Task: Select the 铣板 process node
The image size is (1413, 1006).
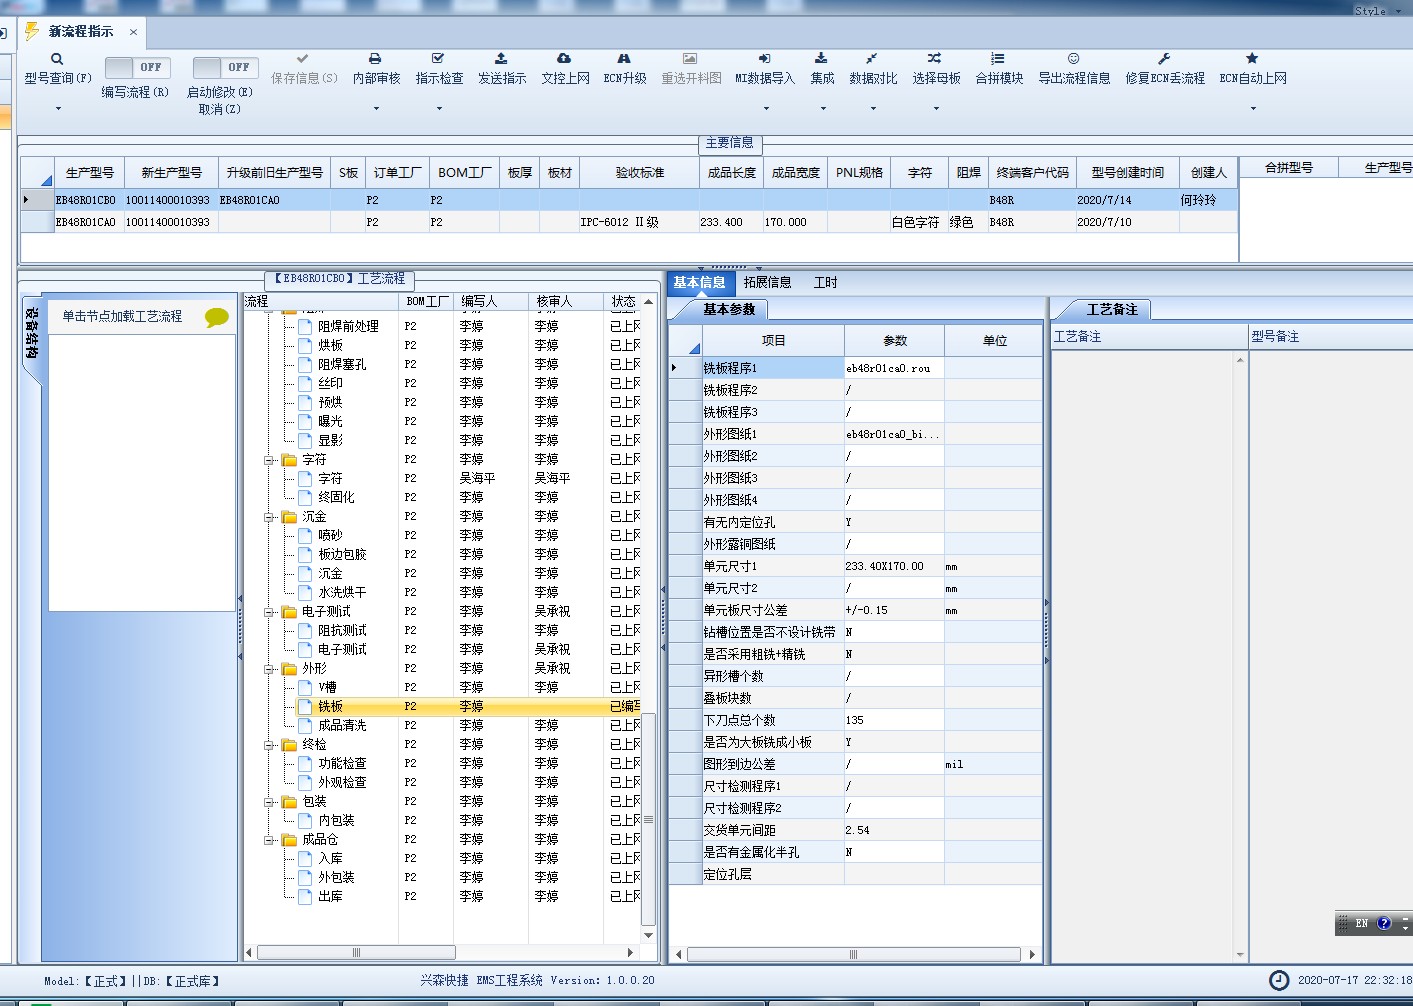Action: (x=330, y=707)
